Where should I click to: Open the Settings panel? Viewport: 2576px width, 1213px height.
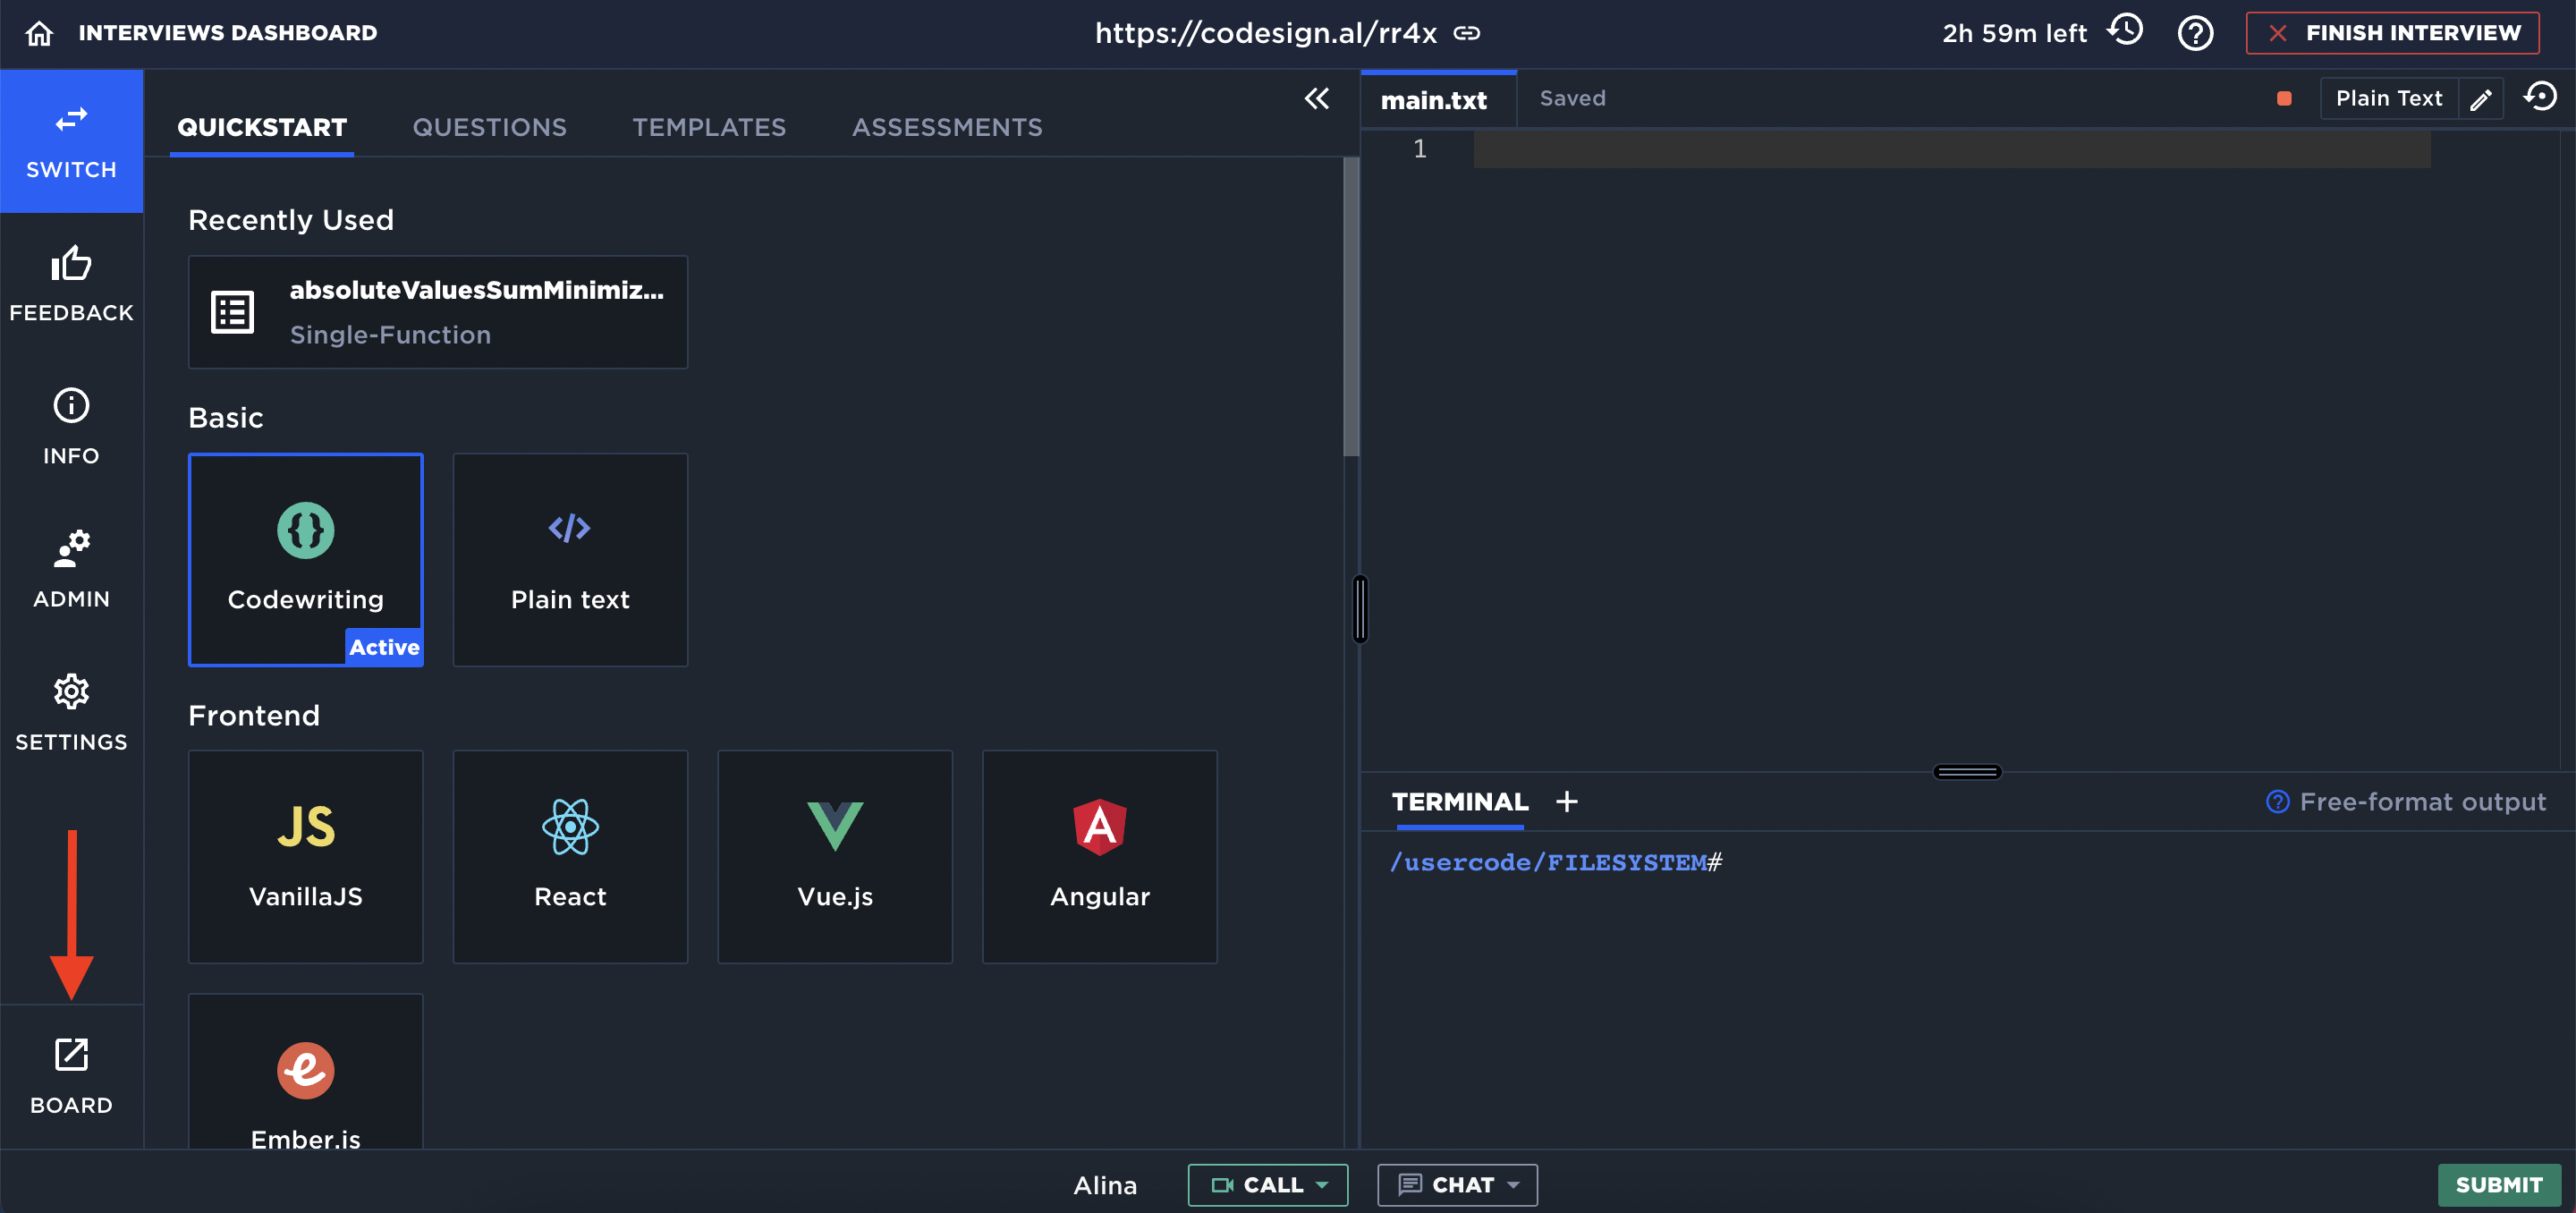pyautogui.click(x=71, y=713)
